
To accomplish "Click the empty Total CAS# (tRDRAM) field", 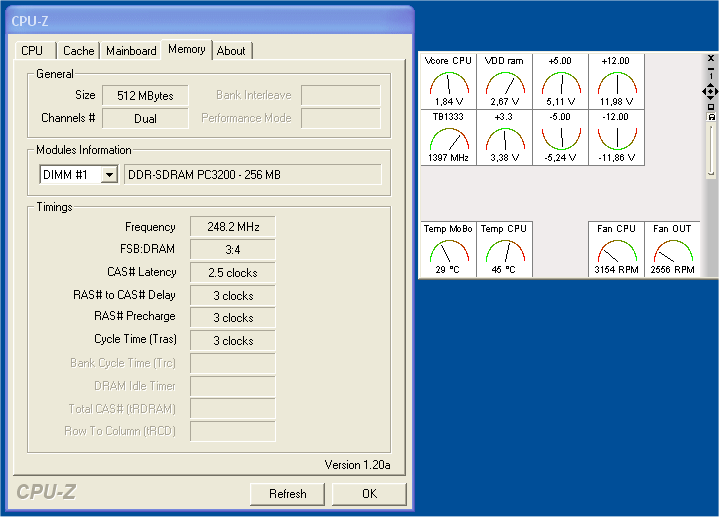I will 233,408.
